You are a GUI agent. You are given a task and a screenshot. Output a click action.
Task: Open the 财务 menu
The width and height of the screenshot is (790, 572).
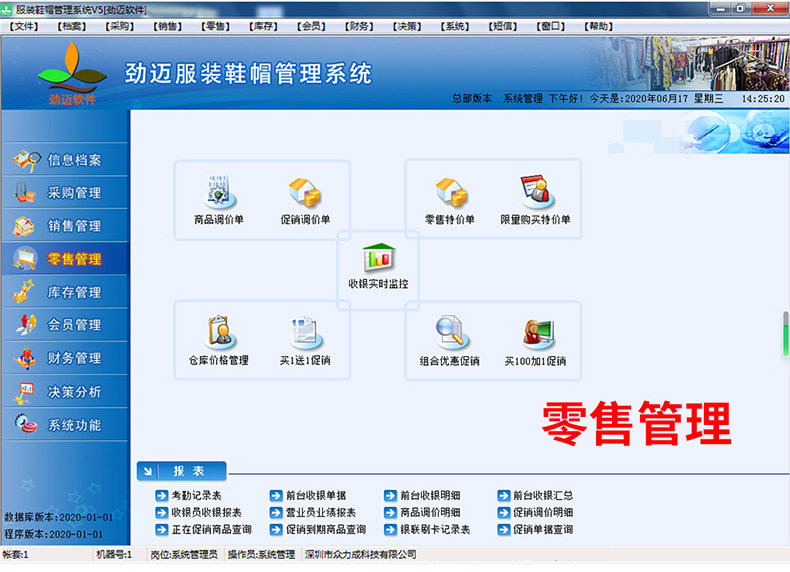click(x=359, y=26)
